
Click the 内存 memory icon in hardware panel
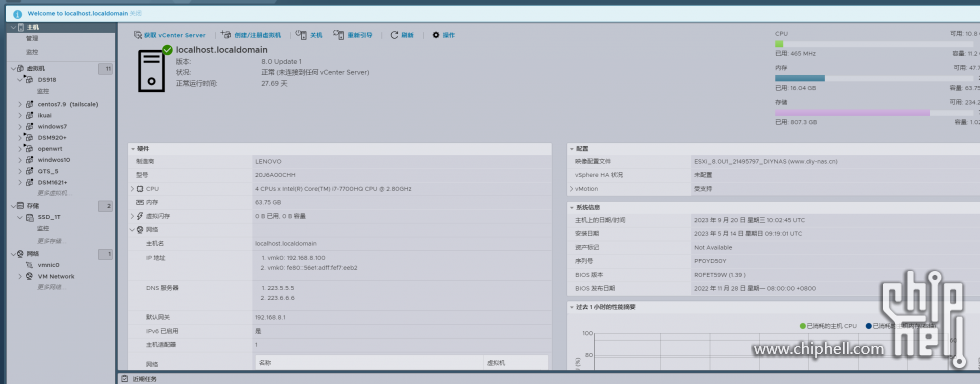pos(140,203)
